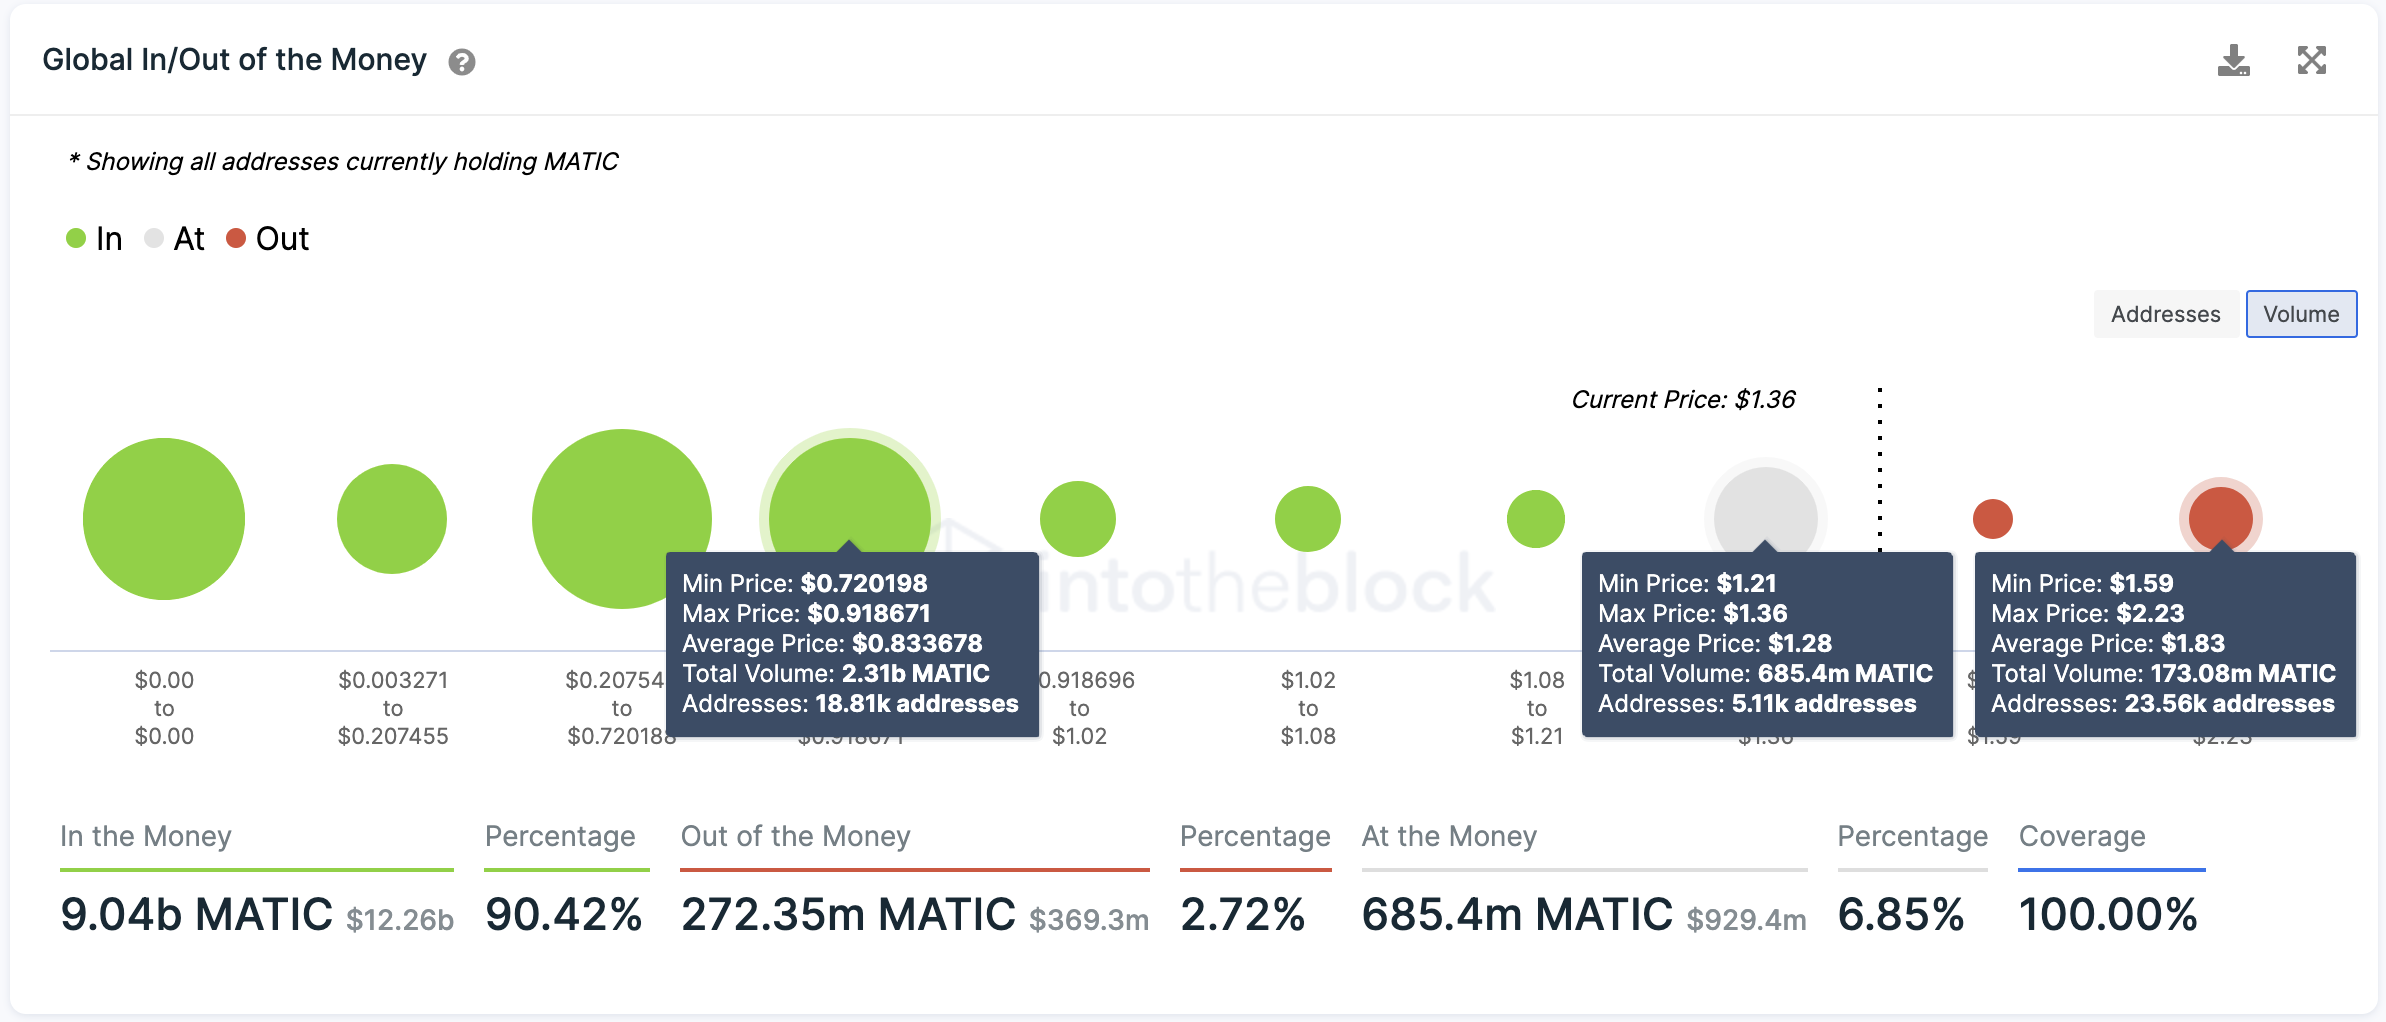Viewport: 2386px width, 1022px height.
Task: Click the Global In/Out of the Money title
Action: click(x=234, y=60)
